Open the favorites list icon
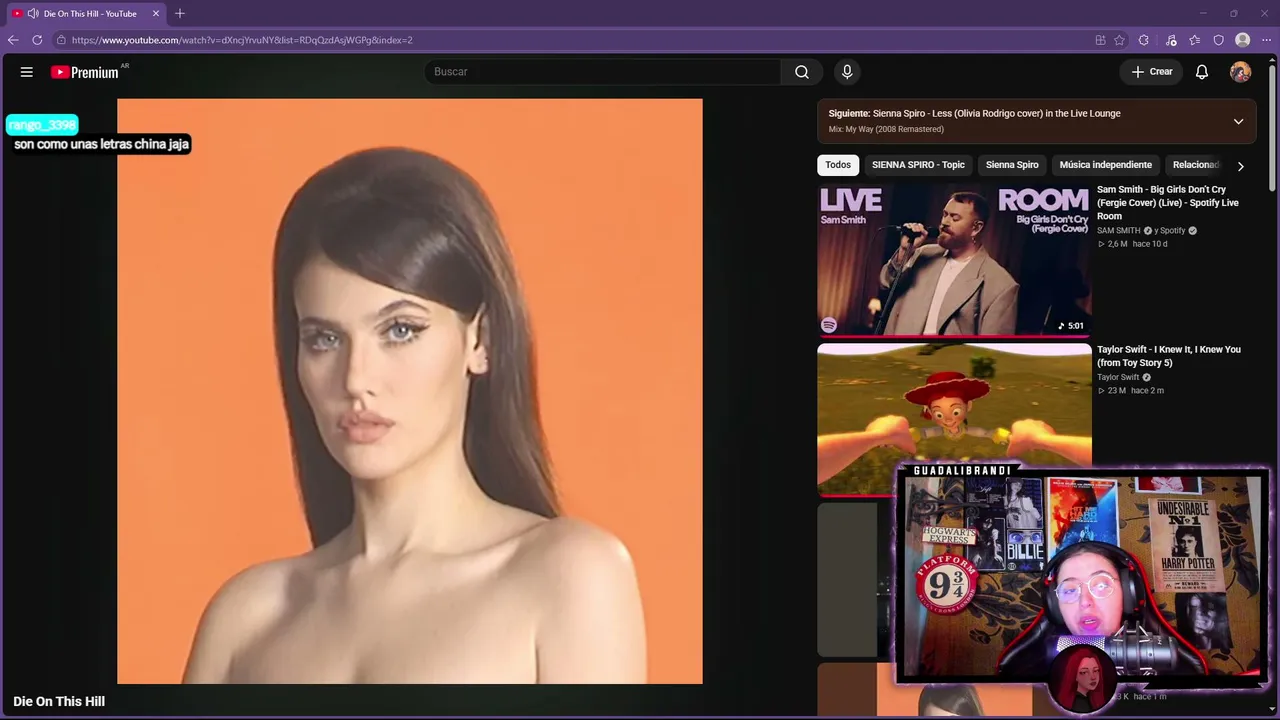The width and height of the screenshot is (1280, 720). click(x=1195, y=40)
